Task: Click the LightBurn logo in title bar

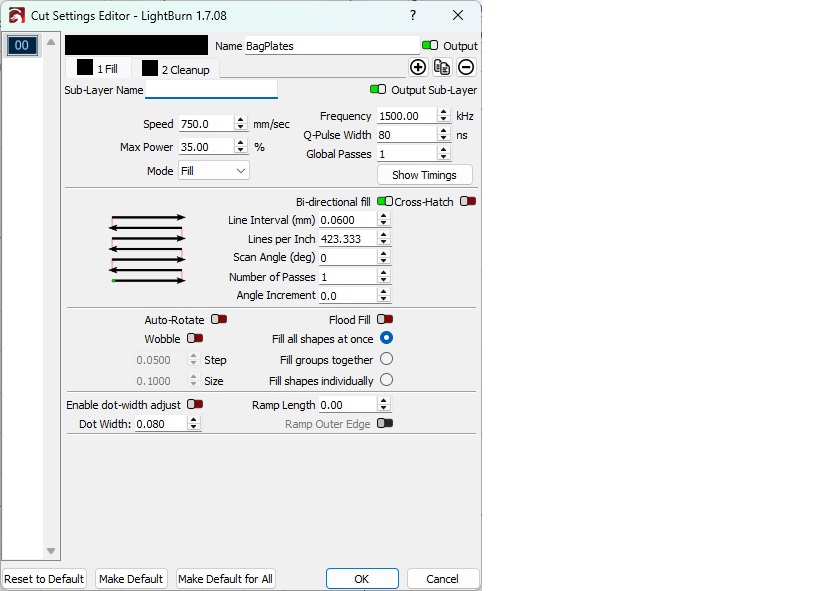Action: tap(16, 16)
